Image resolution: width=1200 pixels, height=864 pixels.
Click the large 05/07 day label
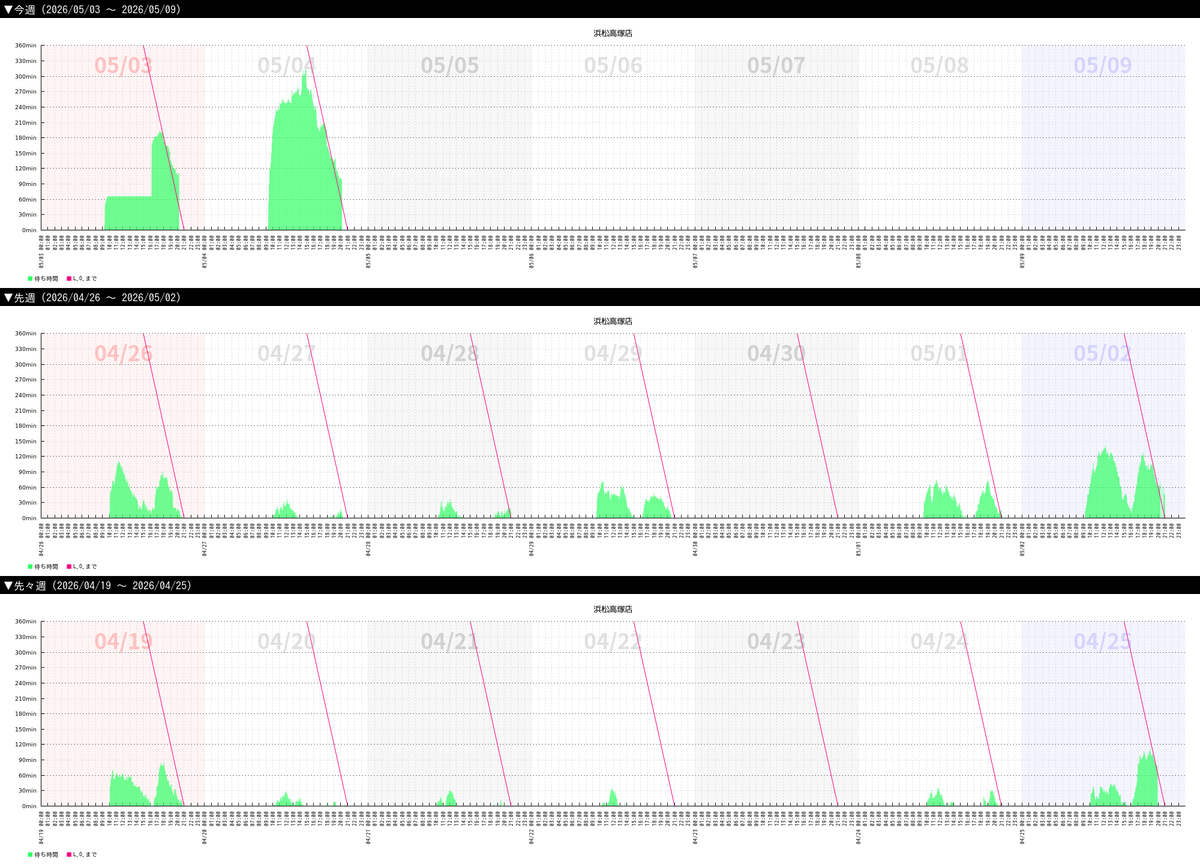tap(776, 66)
